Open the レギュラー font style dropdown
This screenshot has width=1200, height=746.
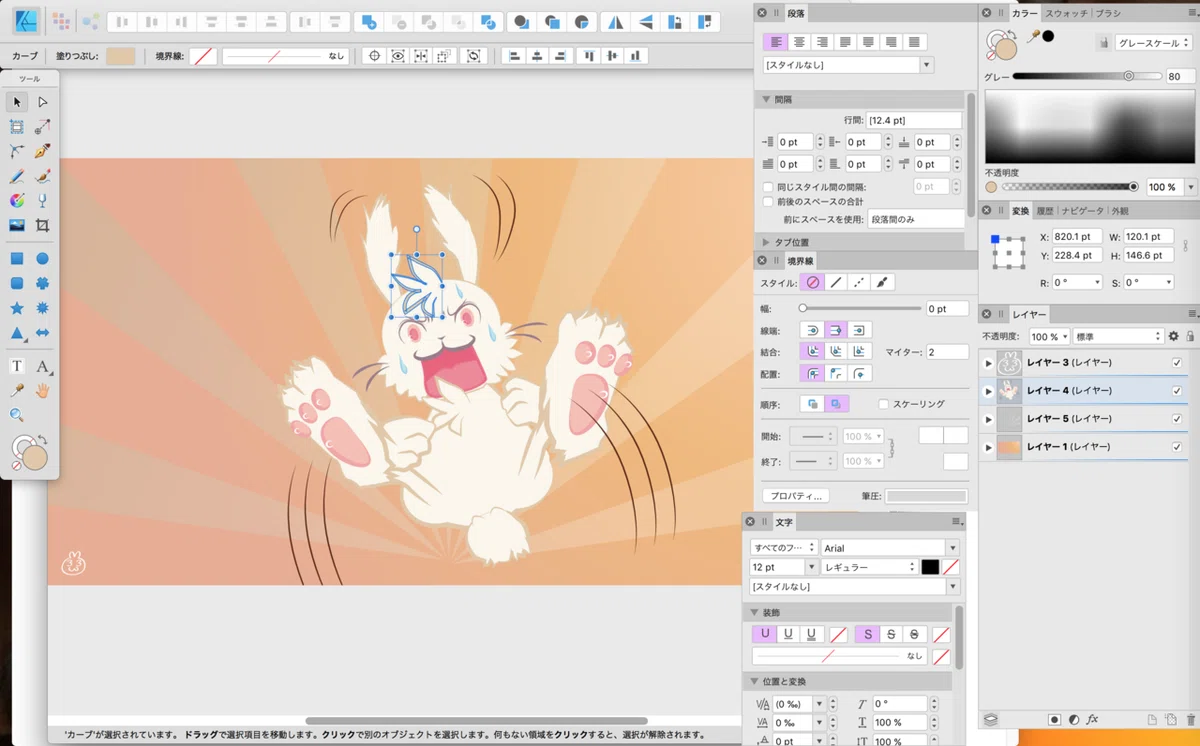pyautogui.click(x=870, y=567)
